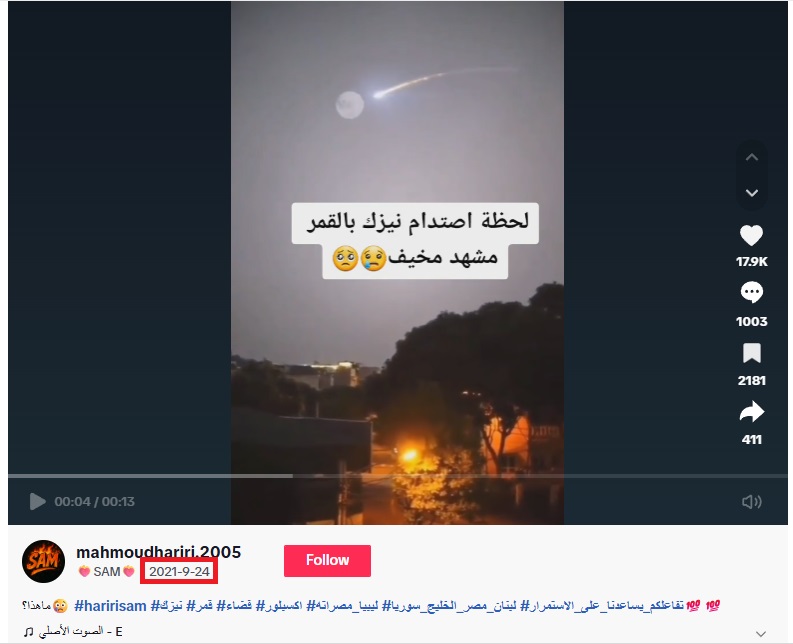Open comments via speech bubble icon
Screen dimensions: 793x644
tap(751, 292)
